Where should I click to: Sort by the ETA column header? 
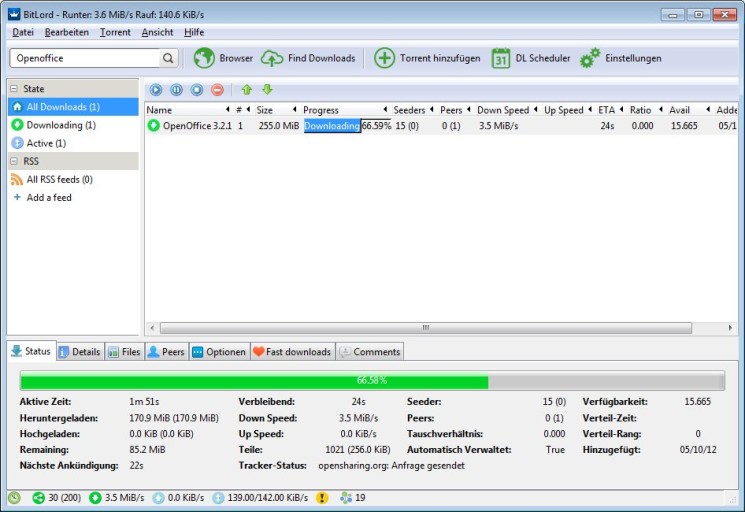coord(610,110)
